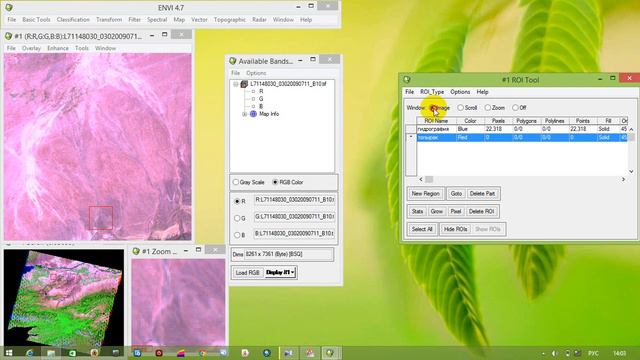The image size is (640, 360).
Task: Click the volume speaker tray icon
Action: coord(555,353)
